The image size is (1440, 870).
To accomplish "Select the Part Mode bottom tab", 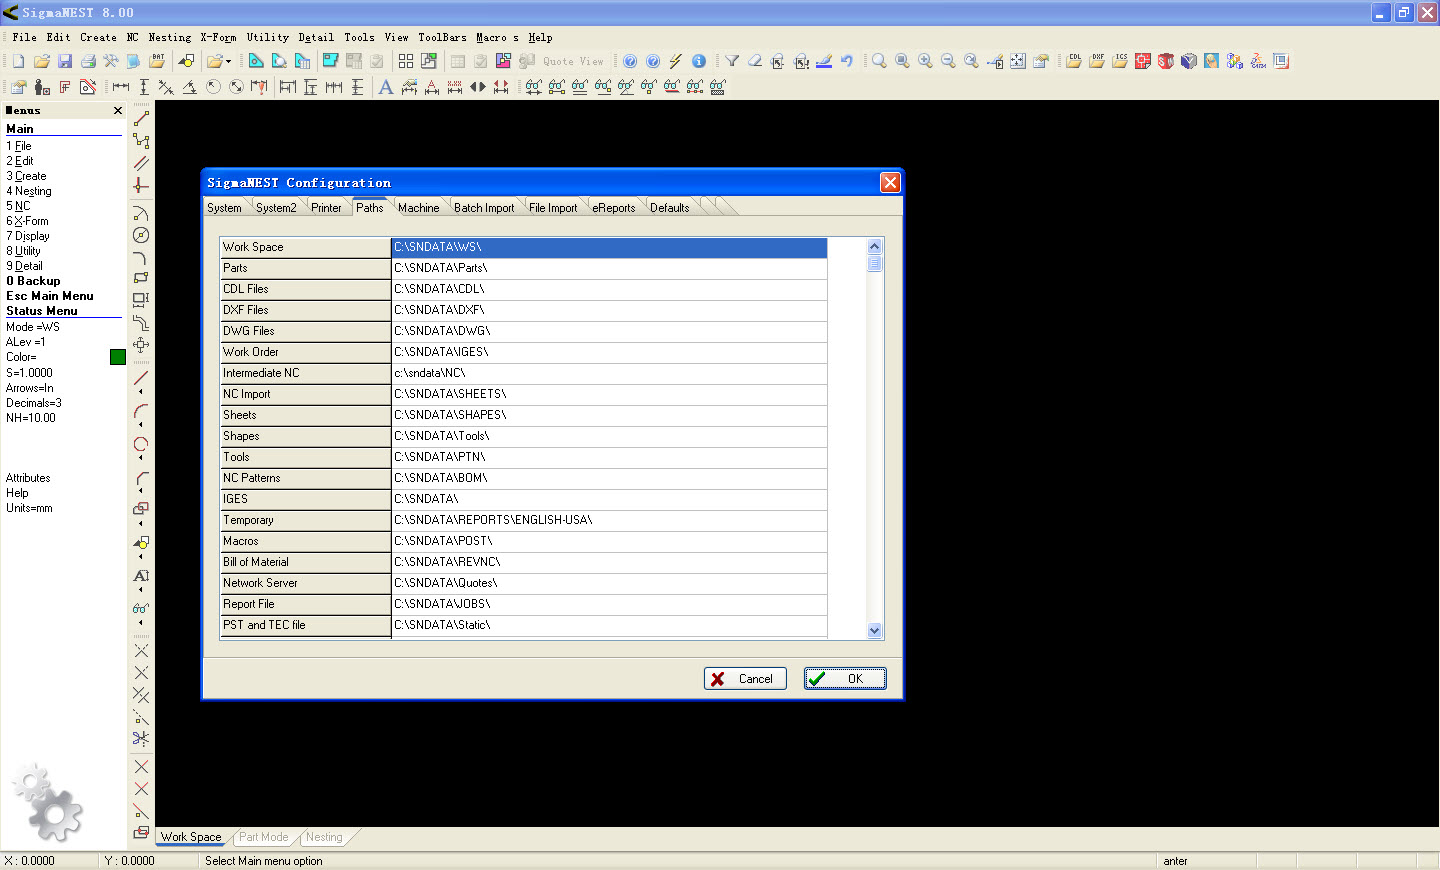I will point(264,837).
